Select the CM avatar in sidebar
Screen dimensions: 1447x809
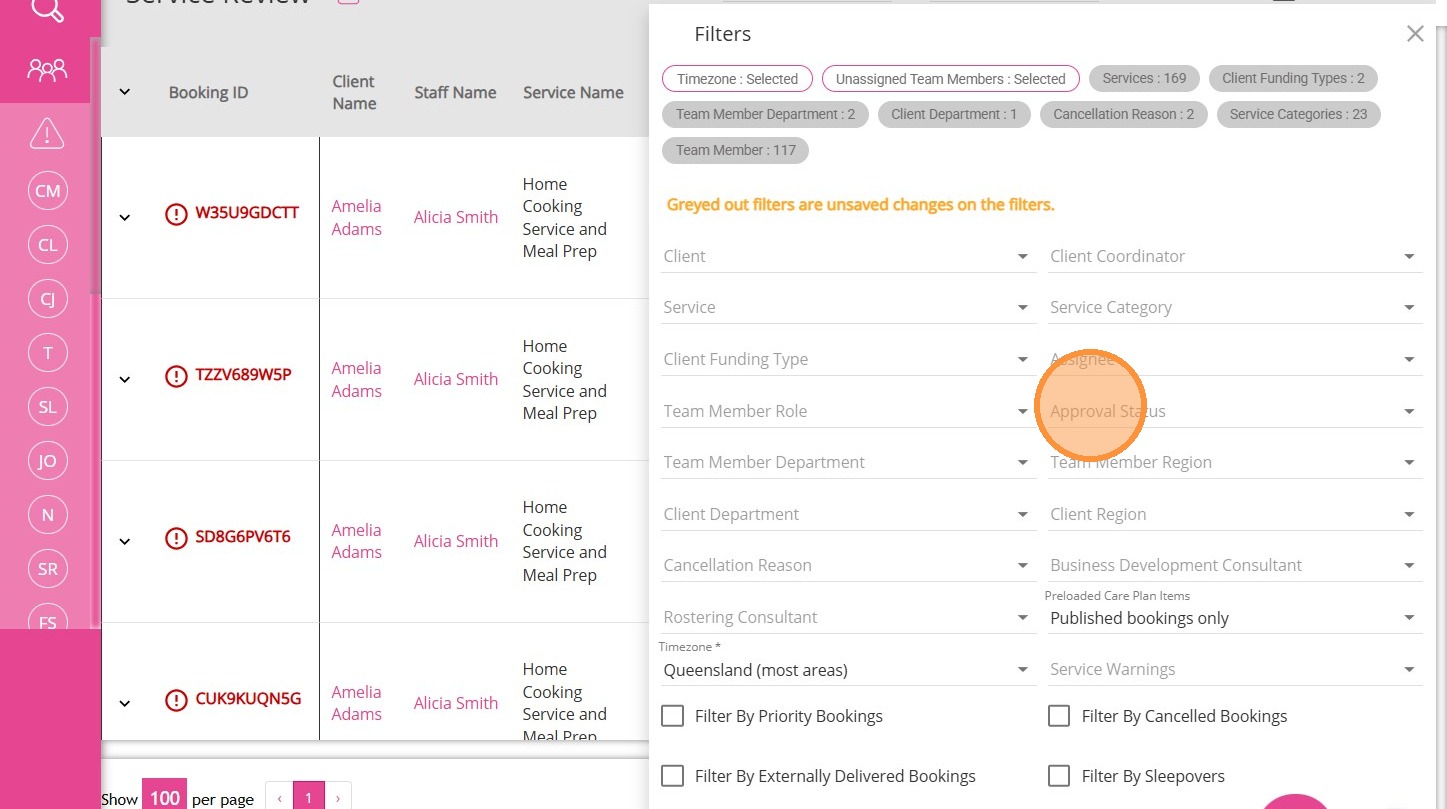pos(47,191)
